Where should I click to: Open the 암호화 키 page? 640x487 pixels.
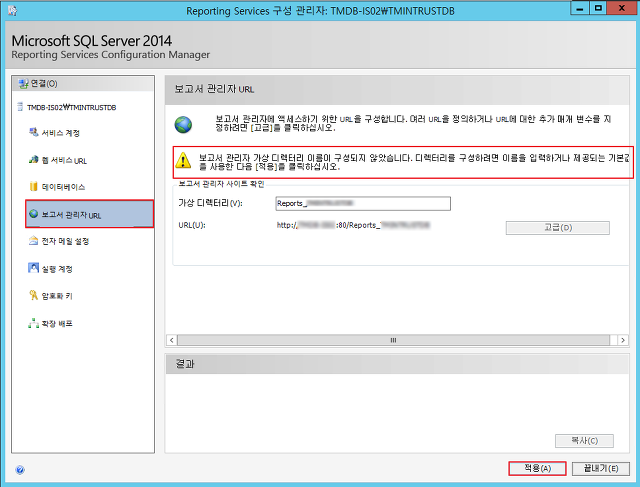click(x=57, y=296)
